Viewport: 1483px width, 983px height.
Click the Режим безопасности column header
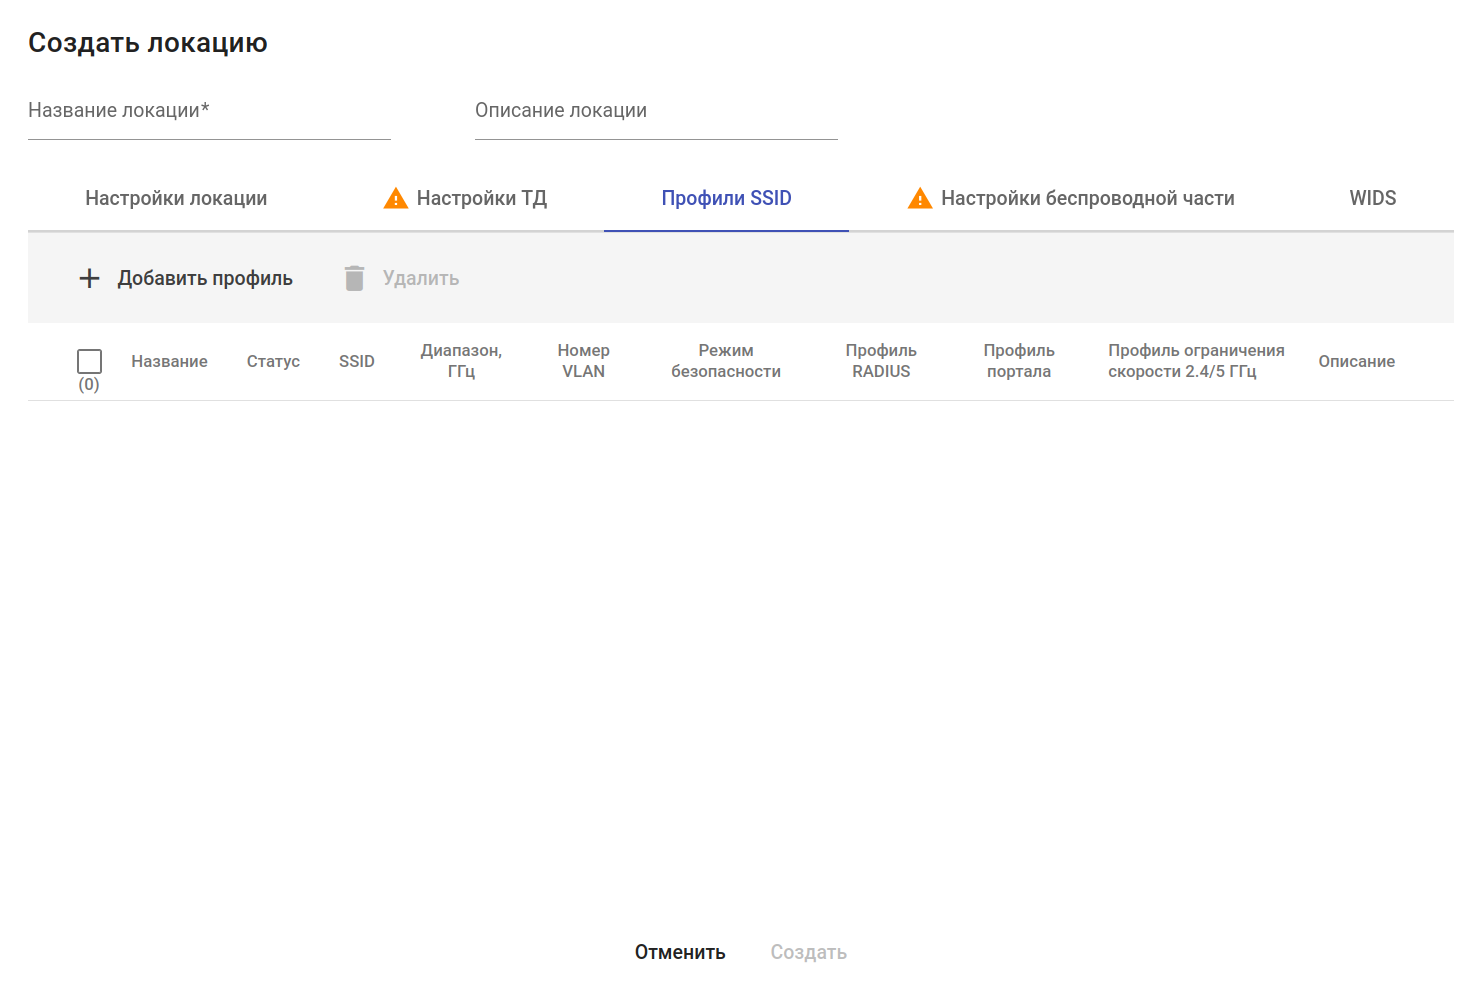point(726,361)
